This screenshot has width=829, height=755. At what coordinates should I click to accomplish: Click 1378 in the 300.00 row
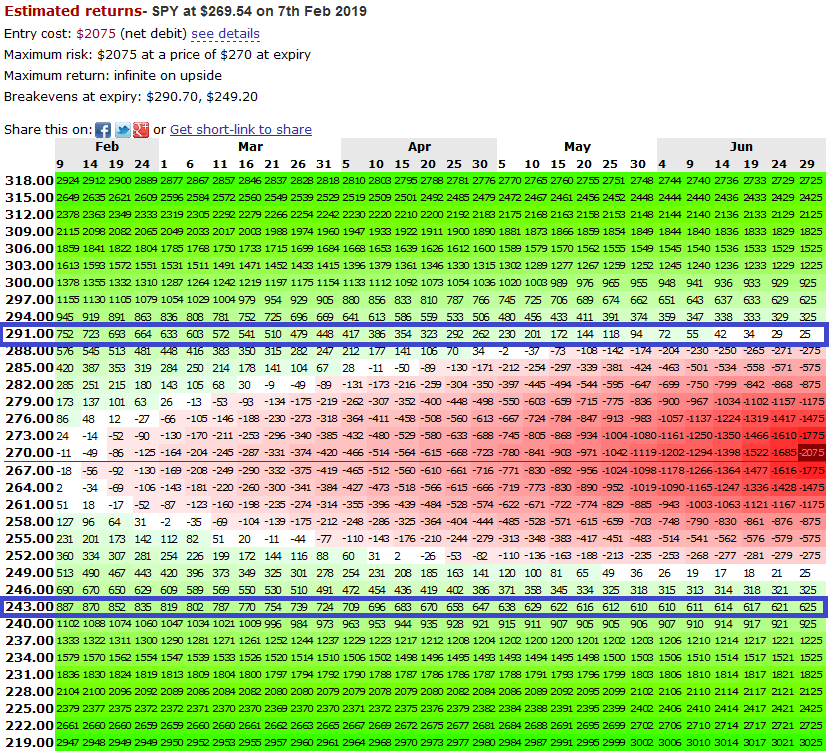point(68,283)
